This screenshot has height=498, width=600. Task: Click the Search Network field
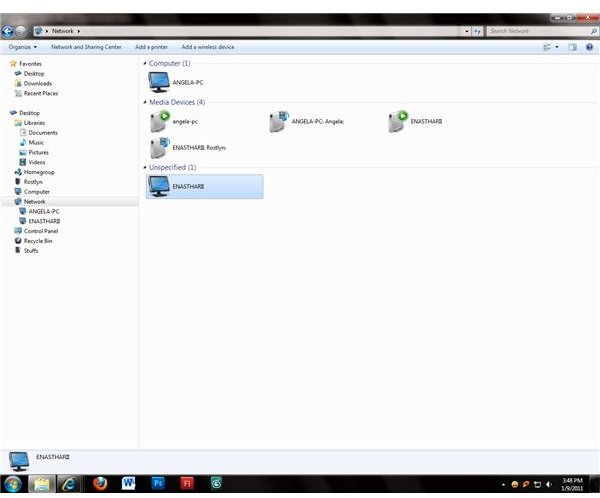[x=541, y=31]
